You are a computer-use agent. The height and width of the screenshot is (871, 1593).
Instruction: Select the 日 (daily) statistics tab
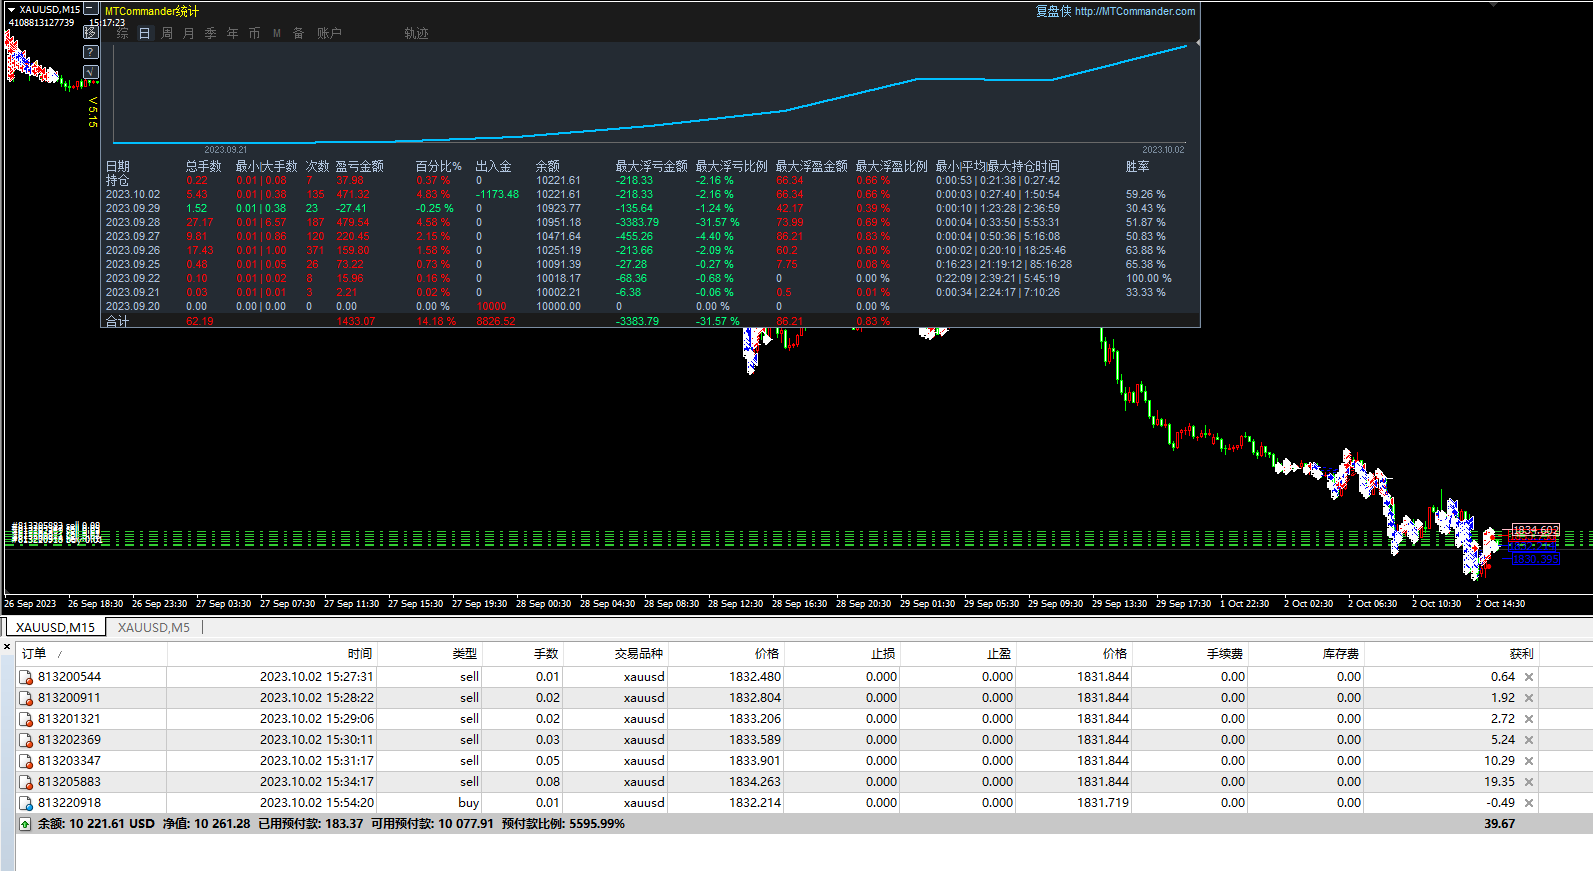144,33
